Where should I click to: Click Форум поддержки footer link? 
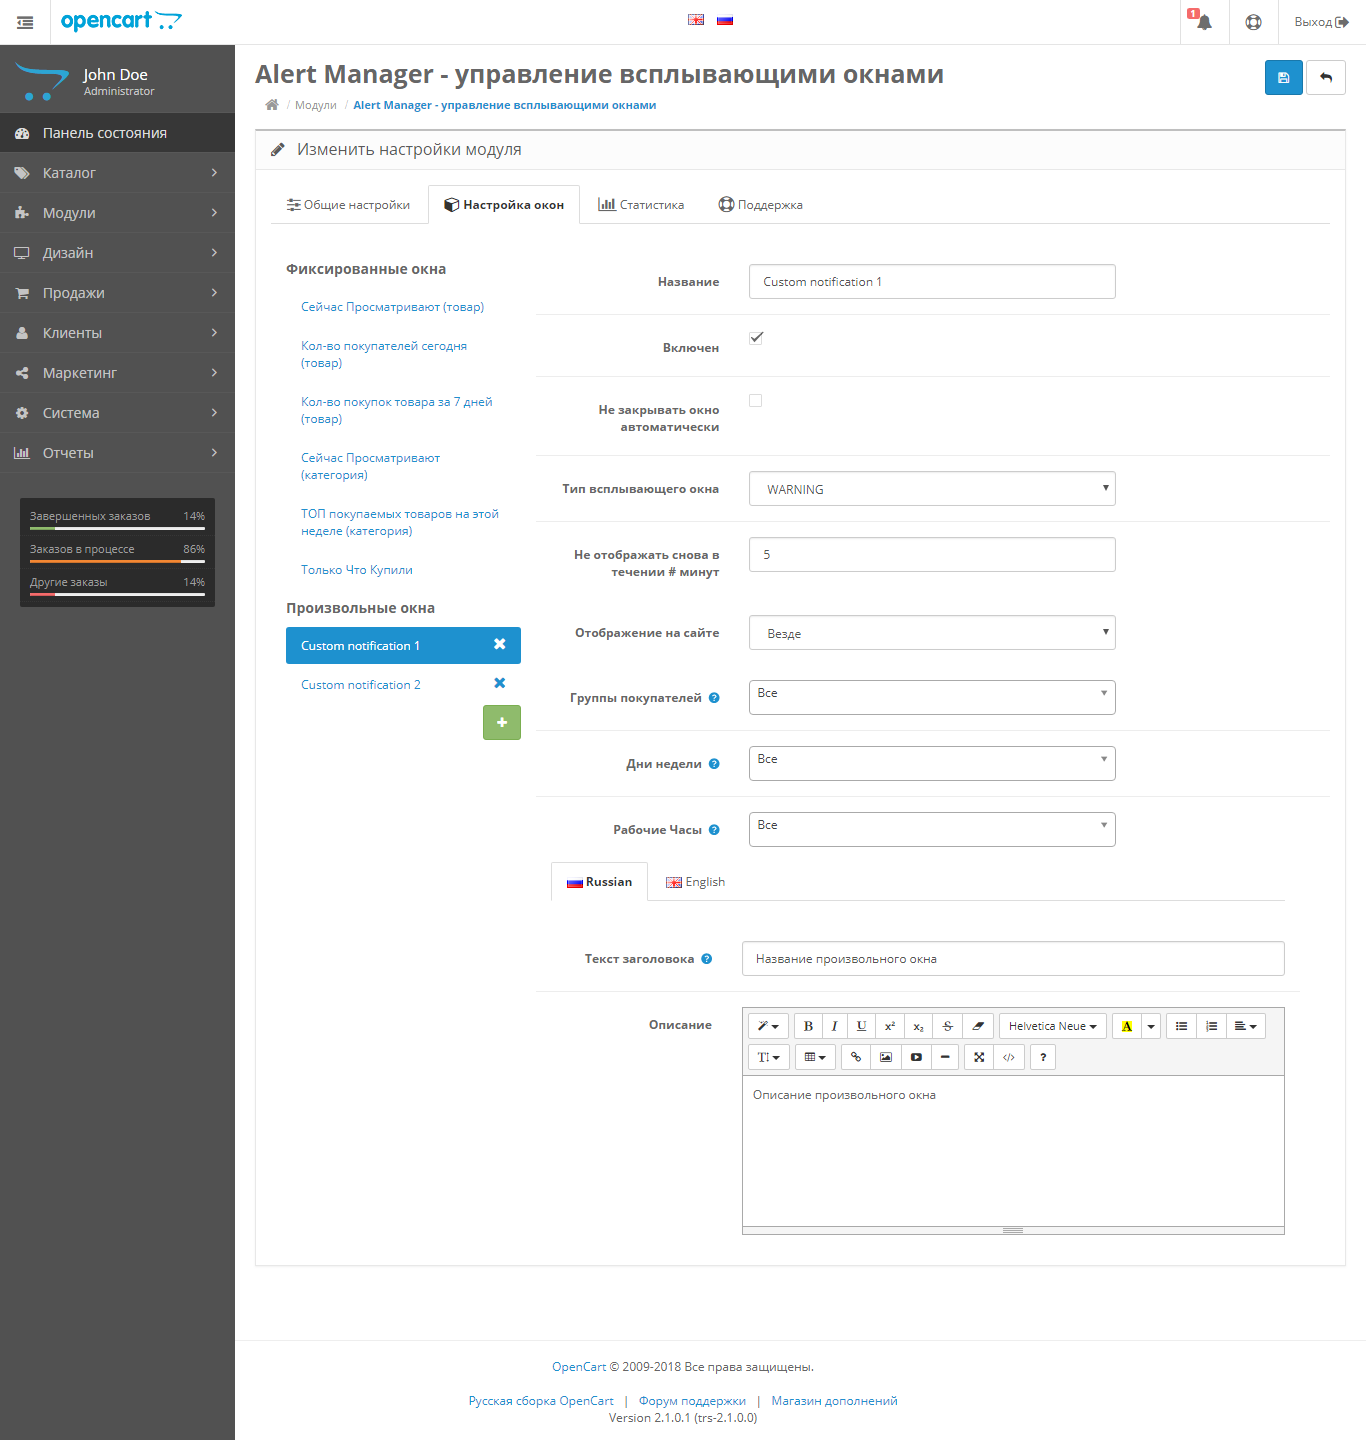pos(692,1401)
